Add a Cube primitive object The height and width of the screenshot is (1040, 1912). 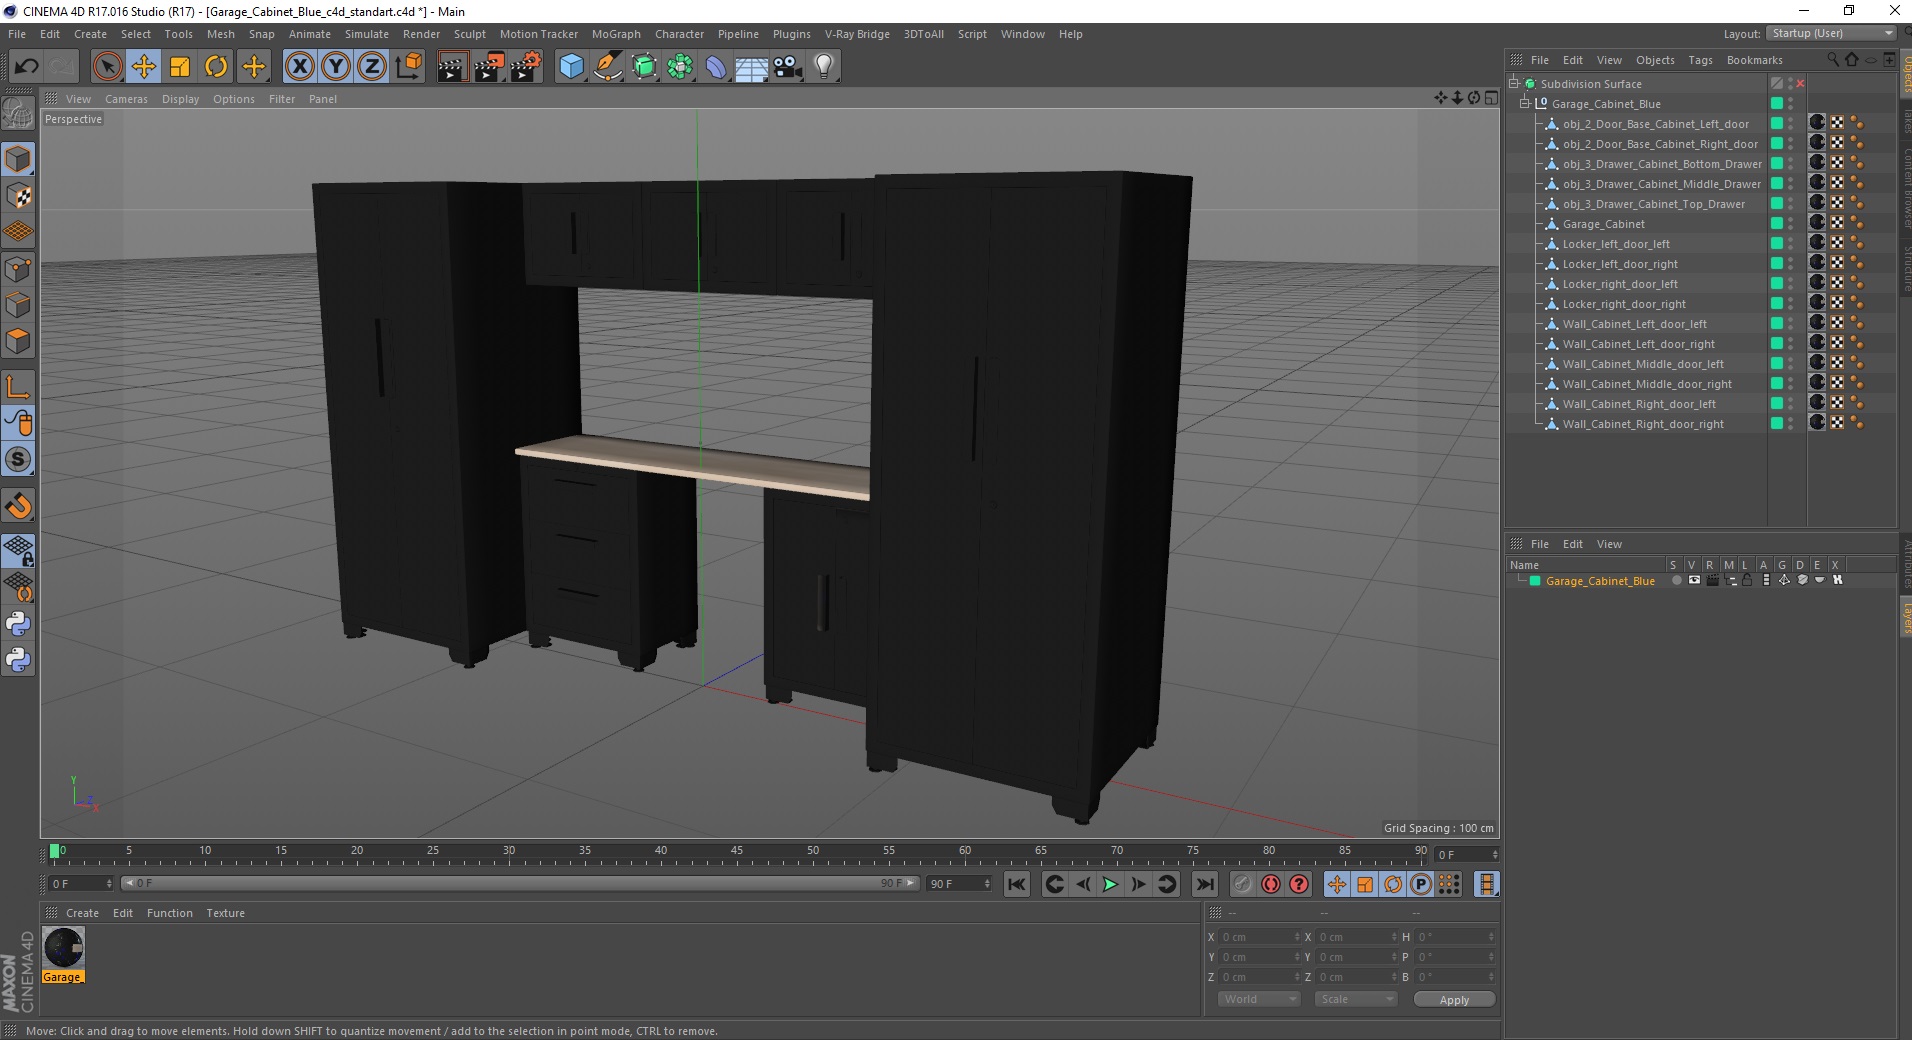click(x=571, y=67)
